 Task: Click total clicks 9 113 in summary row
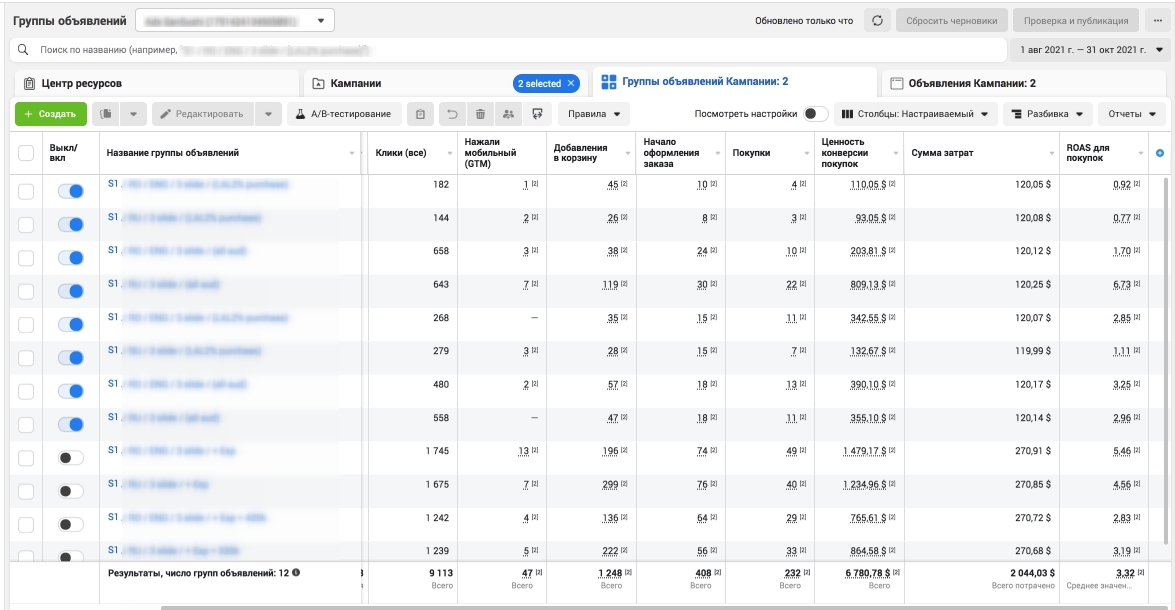[x=441, y=573]
